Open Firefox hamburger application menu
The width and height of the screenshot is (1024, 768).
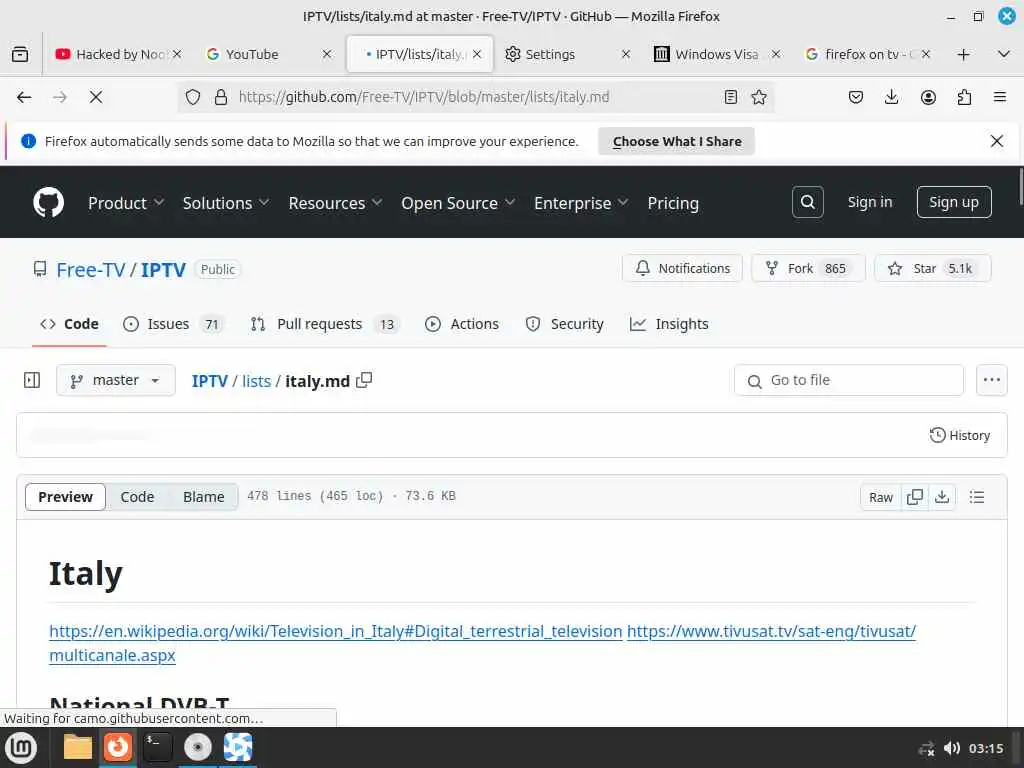(1000, 97)
